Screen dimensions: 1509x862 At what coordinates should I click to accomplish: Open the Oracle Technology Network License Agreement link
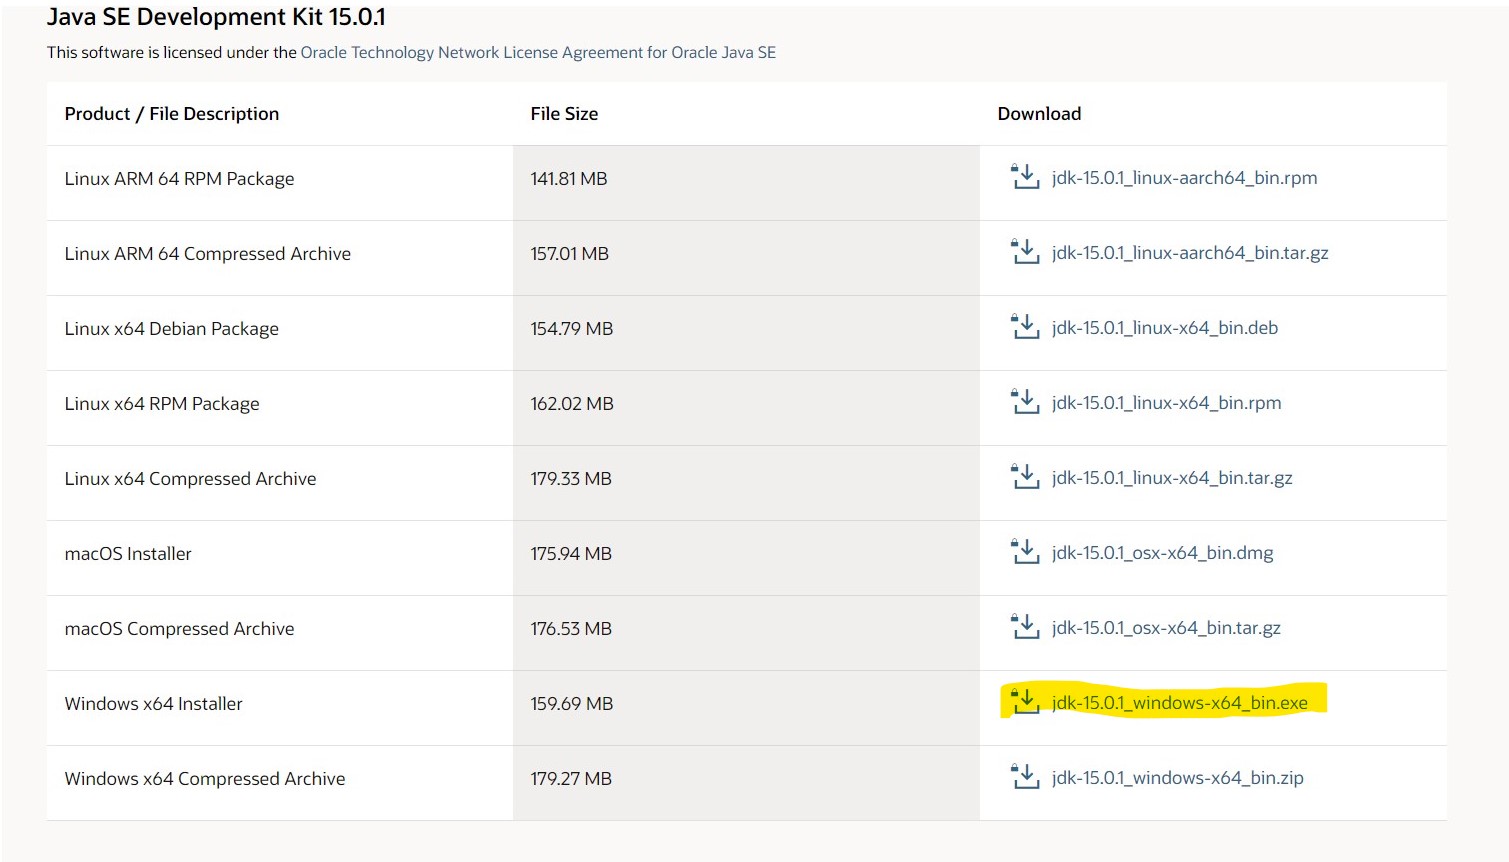[x=538, y=52]
